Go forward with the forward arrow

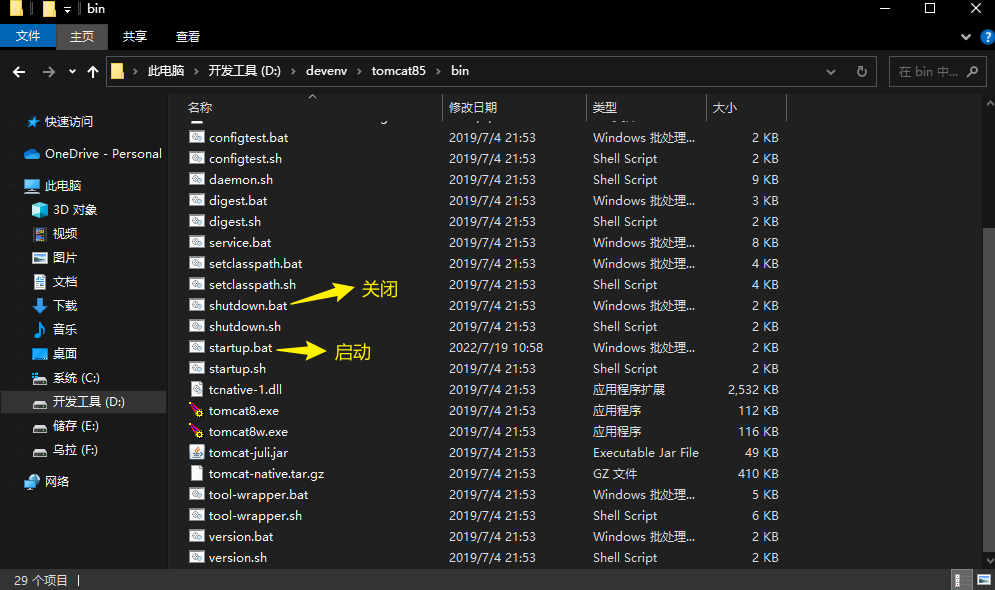[49, 72]
